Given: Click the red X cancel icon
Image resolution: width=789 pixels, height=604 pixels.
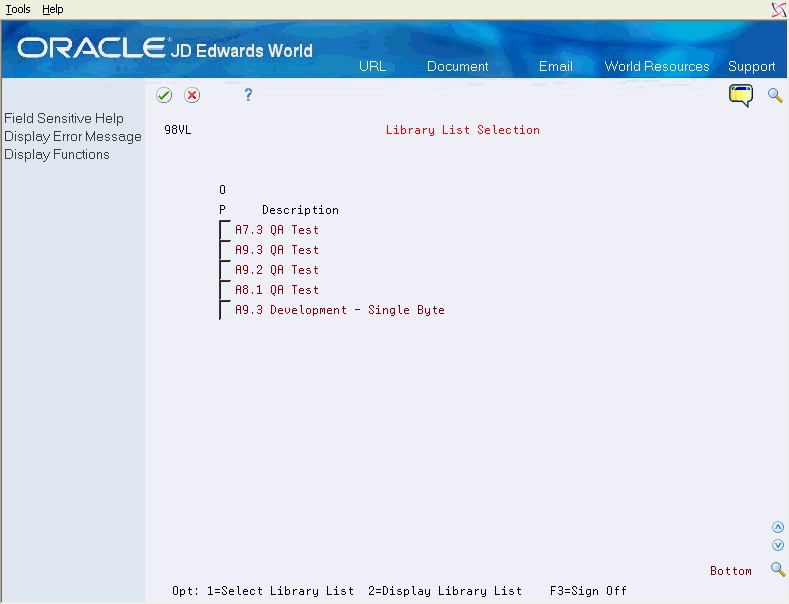Looking at the screenshot, I should point(192,95).
